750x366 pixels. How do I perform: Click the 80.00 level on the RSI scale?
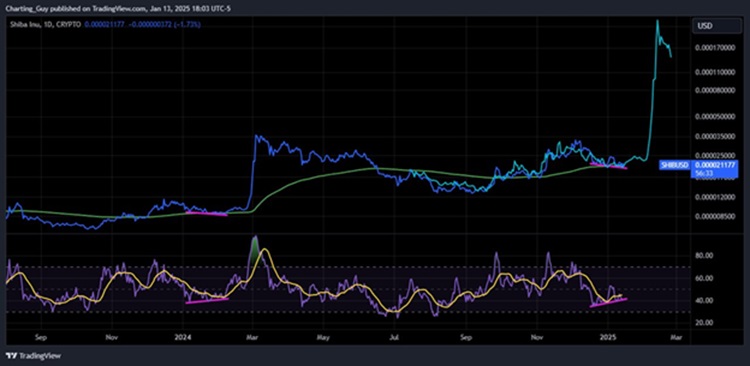coord(705,256)
